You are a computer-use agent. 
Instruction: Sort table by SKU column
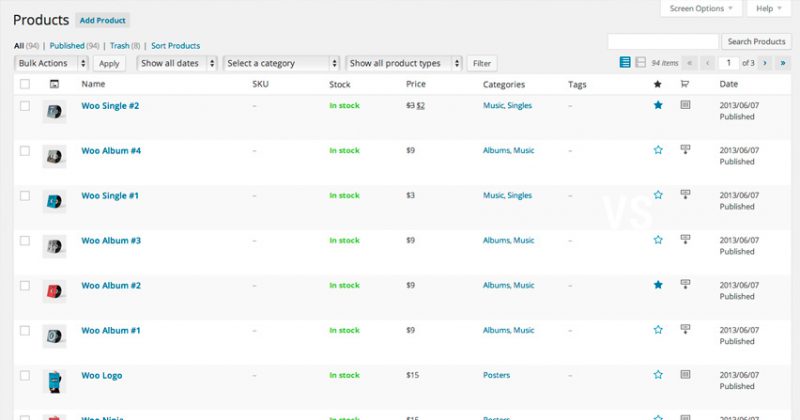[x=260, y=84]
